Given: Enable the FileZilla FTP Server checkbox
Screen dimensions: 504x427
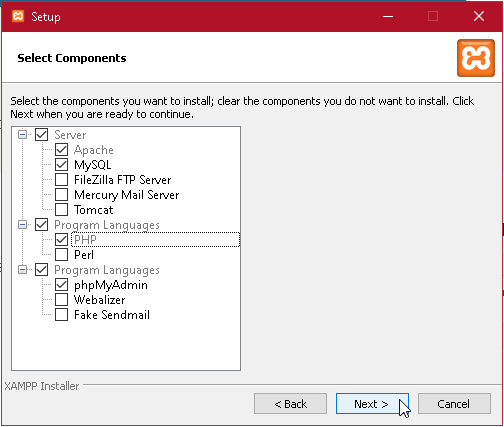Looking at the screenshot, I should (62, 180).
